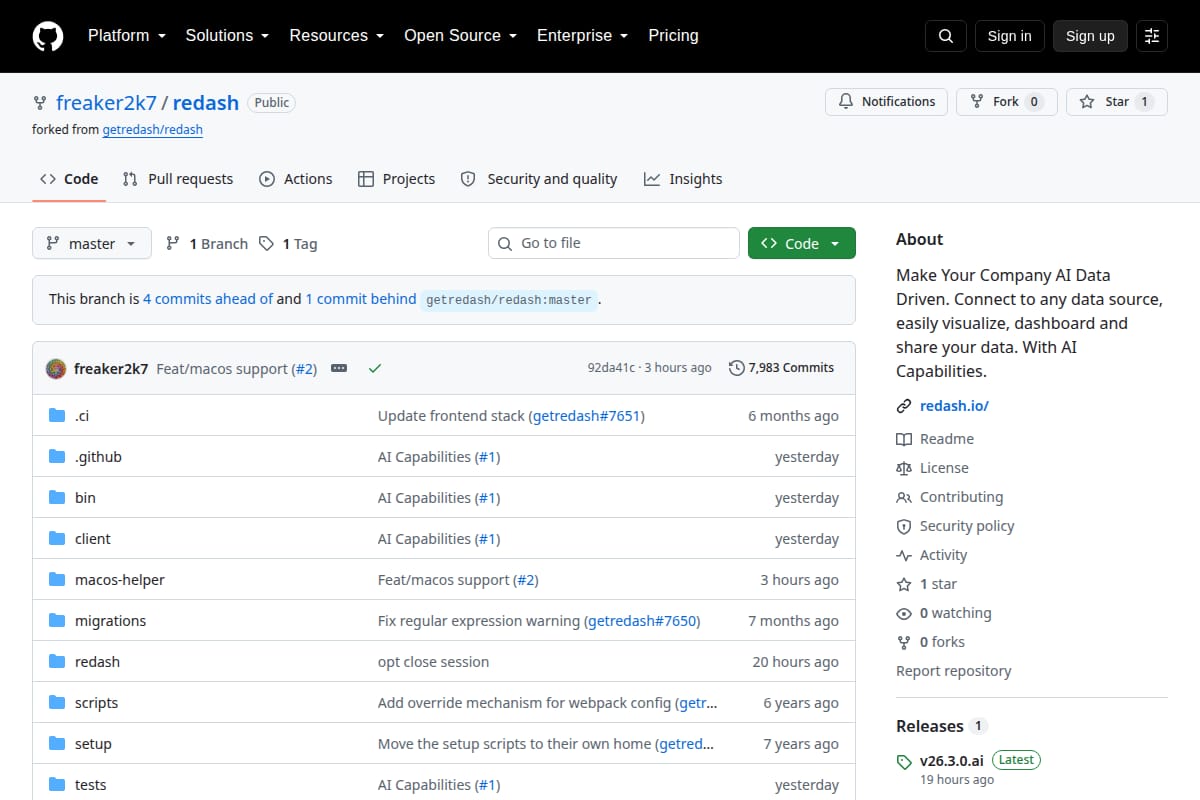Open the Platform menu
The width and height of the screenshot is (1200, 800).
point(126,35)
